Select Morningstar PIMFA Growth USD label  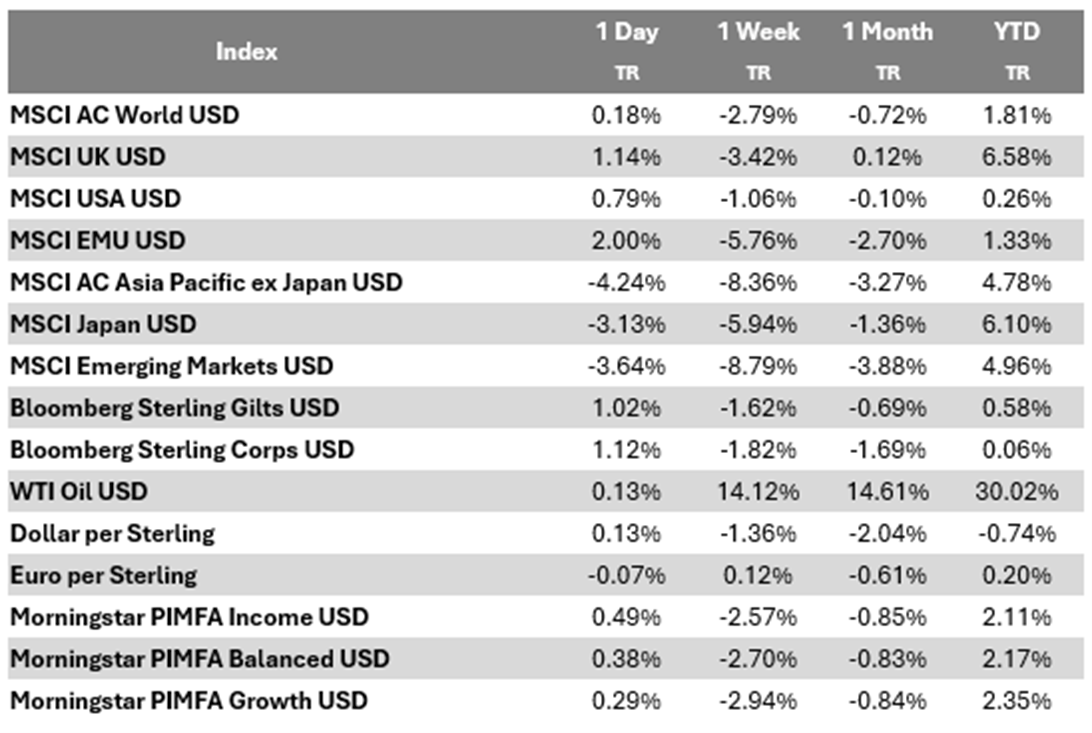pyautogui.click(x=189, y=701)
